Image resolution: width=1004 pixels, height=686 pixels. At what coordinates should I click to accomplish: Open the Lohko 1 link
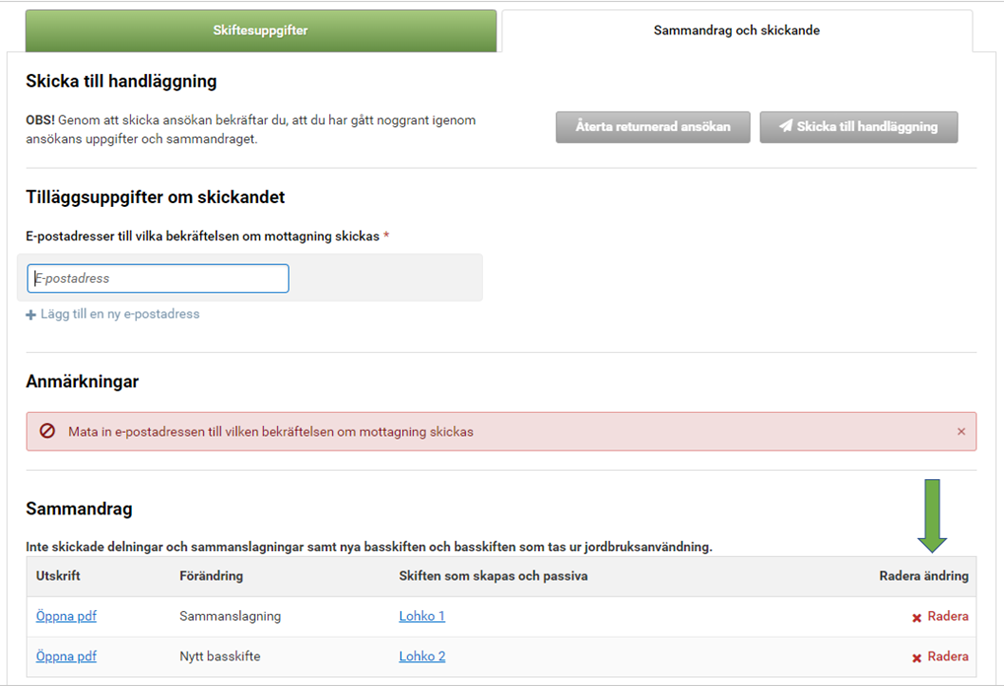click(x=421, y=616)
